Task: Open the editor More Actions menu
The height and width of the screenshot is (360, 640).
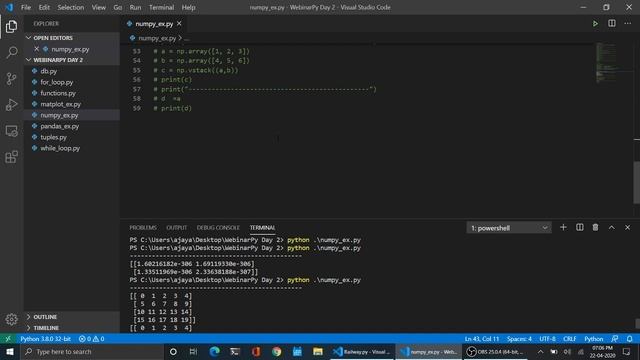Action: pos(627,24)
